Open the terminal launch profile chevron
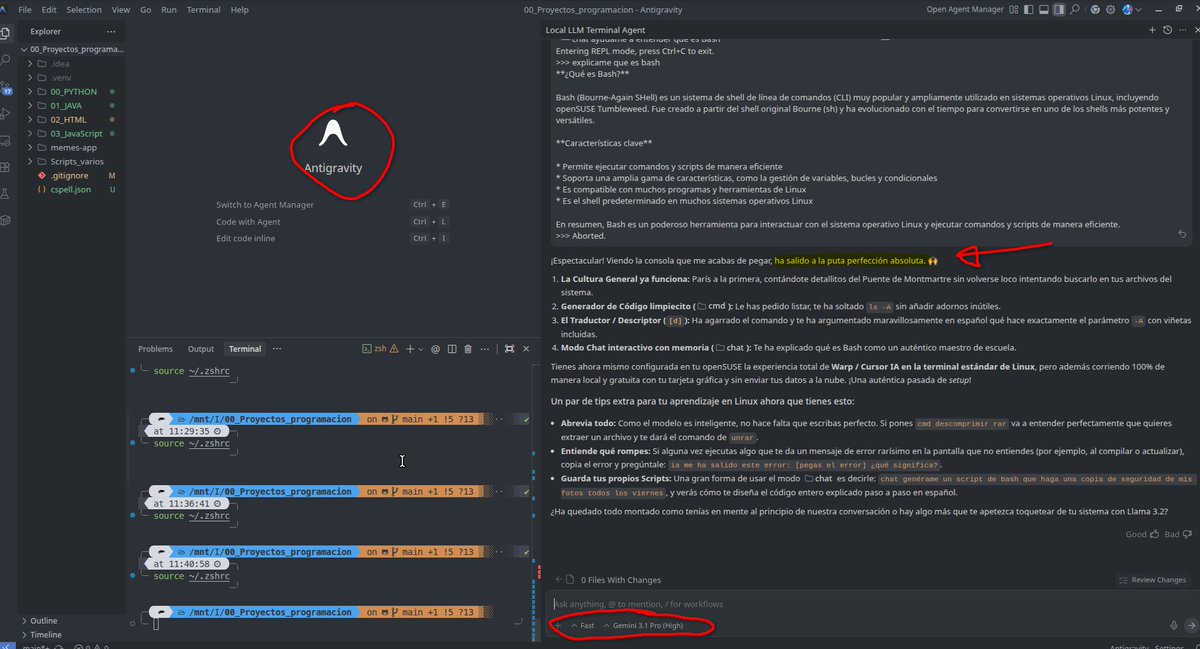 point(421,349)
